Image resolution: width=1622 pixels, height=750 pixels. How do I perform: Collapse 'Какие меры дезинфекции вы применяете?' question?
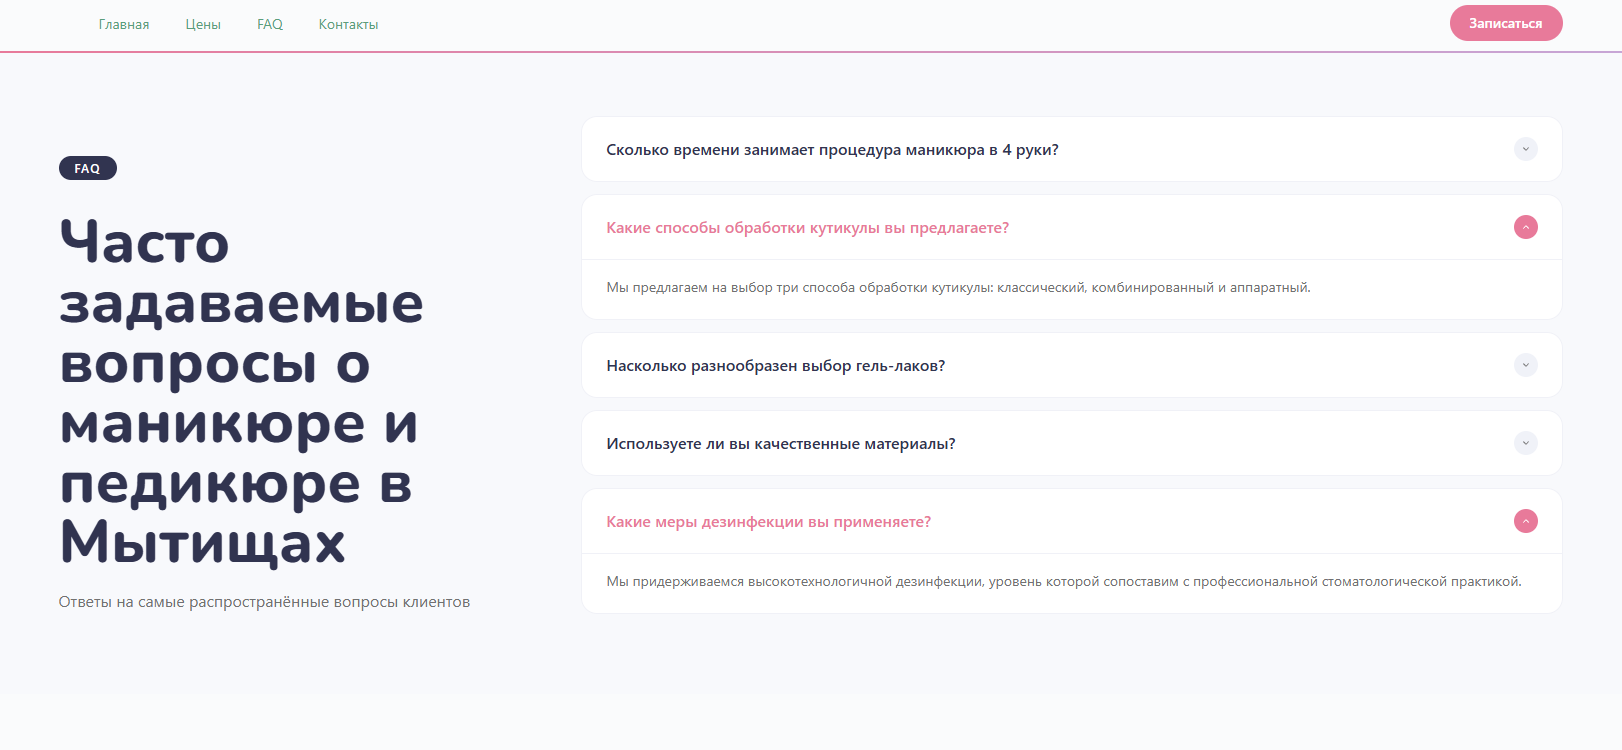[768, 522]
